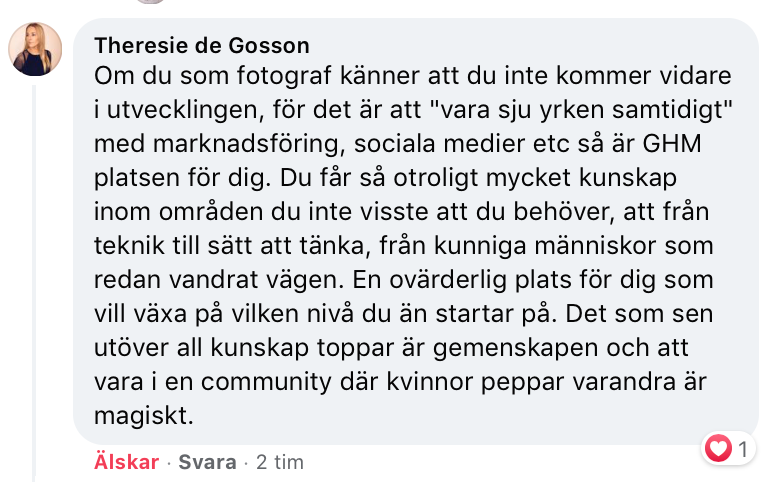Open the 2 tim timestamp link
The image size is (774, 482).
click(x=280, y=462)
